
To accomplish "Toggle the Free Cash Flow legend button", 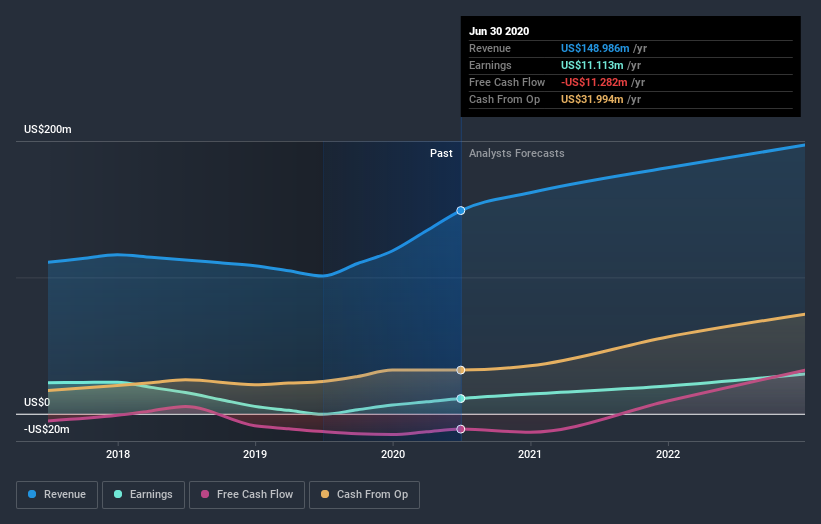I will [x=247, y=495].
